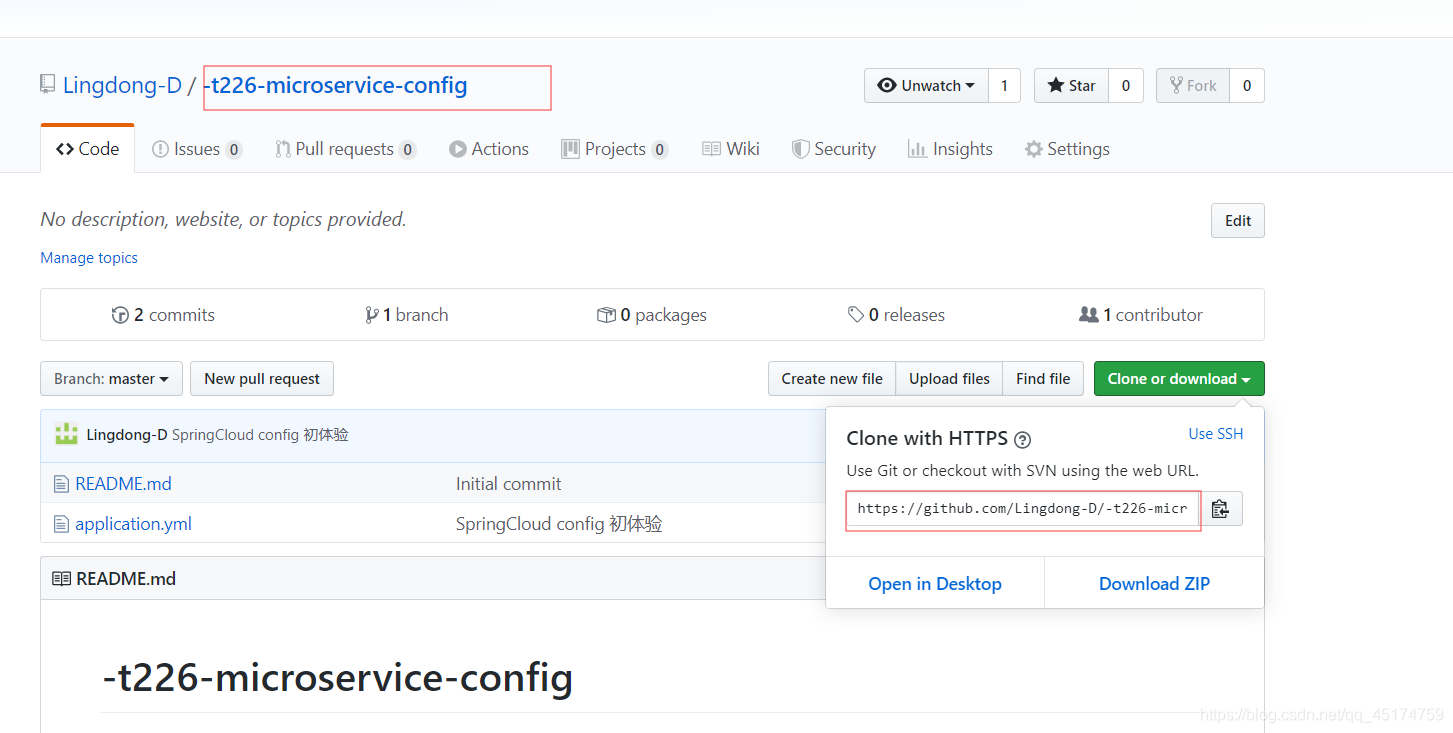Open the Projects tab
1453x733 pixels.
tap(615, 149)
